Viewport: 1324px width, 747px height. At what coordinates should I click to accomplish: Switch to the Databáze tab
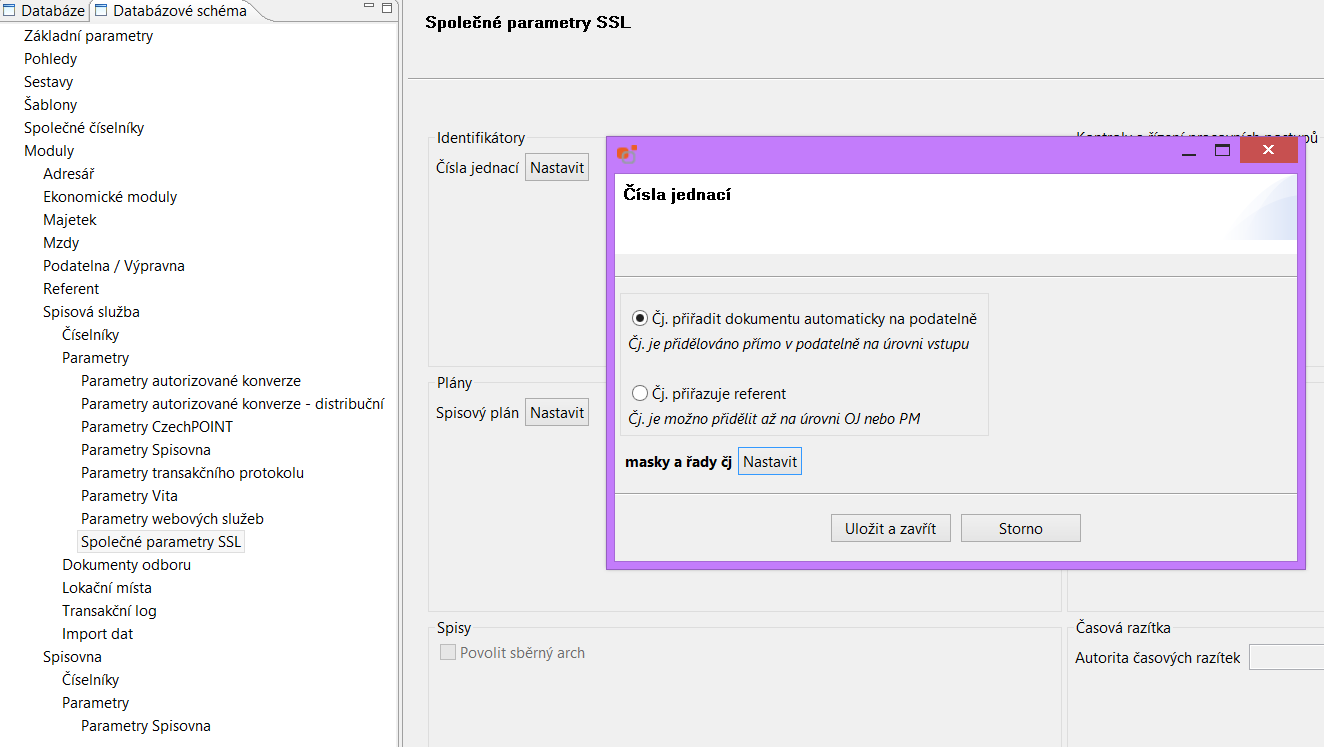point(45,11)
